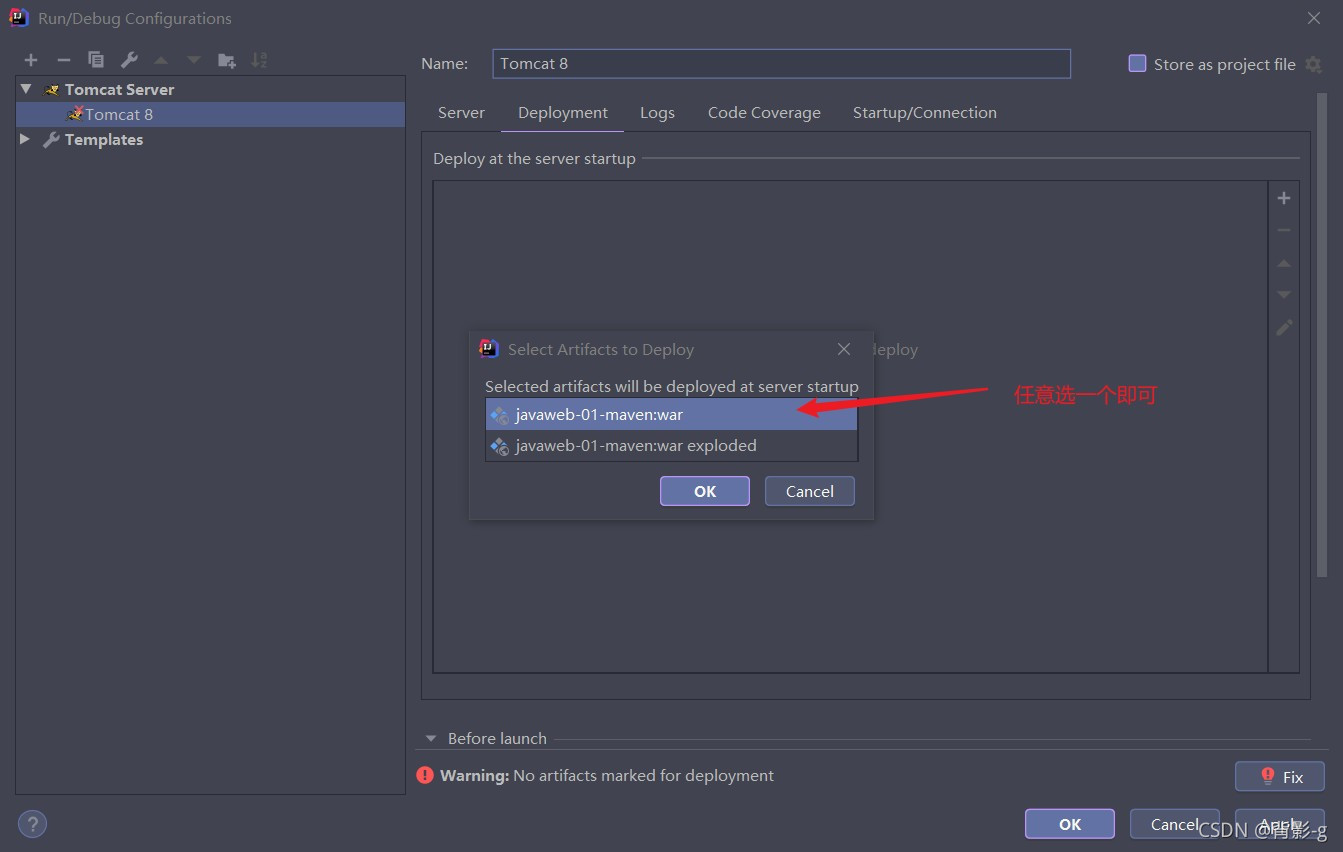
Task: Remove artifact minus icon in deployment panel
Action: pos(1284,230)
